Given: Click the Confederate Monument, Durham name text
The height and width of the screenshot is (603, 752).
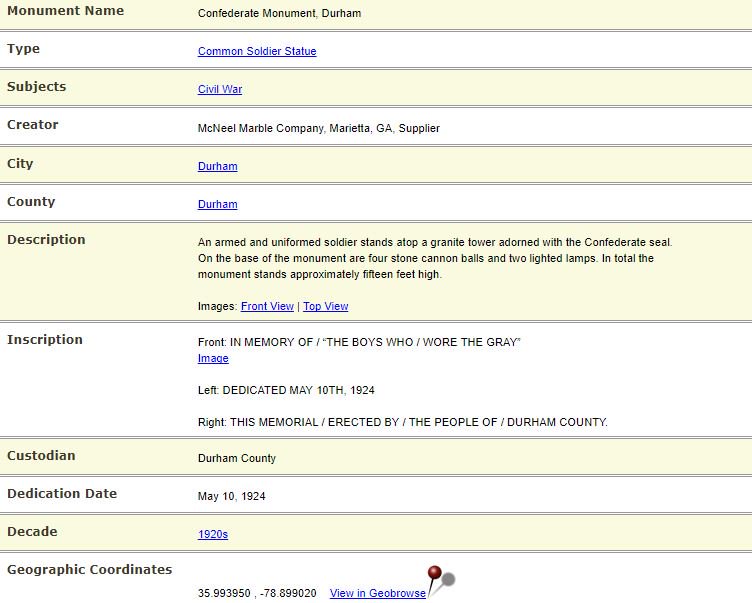Looking at the screenshot, I should coord(279,13).
